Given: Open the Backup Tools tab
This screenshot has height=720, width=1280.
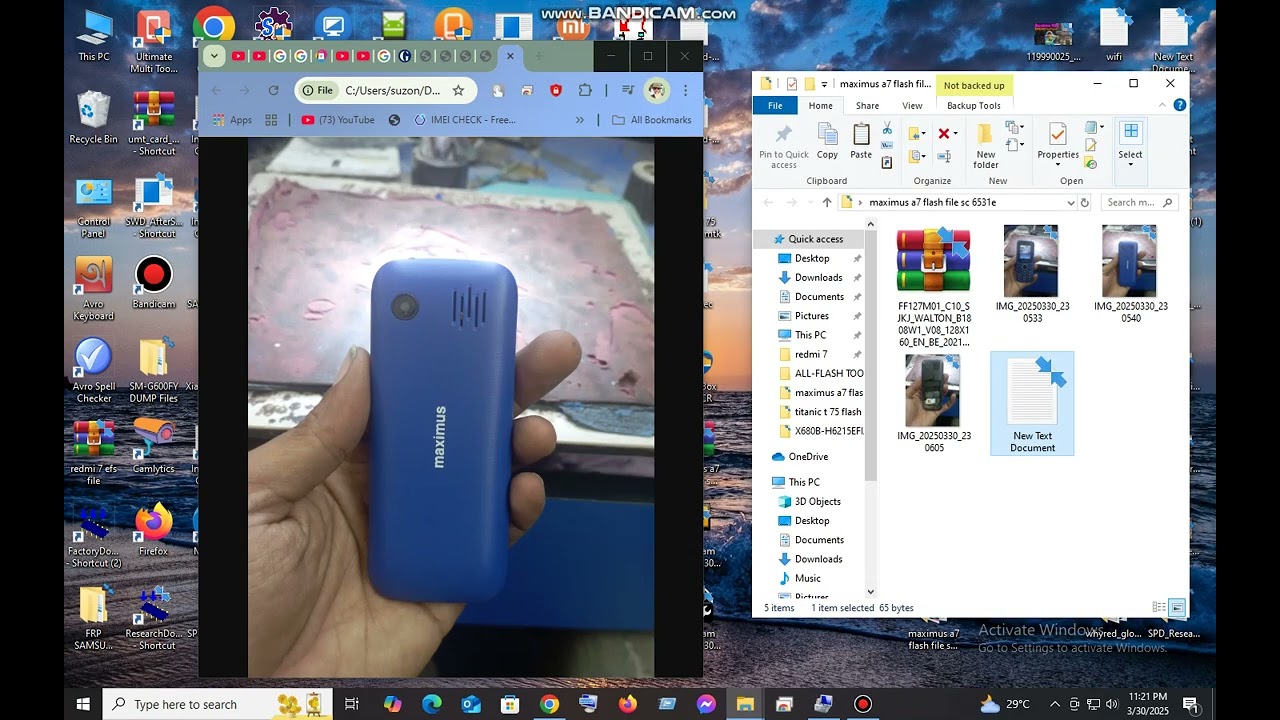Looking at the screenshot, I should [x=974, y=105].
